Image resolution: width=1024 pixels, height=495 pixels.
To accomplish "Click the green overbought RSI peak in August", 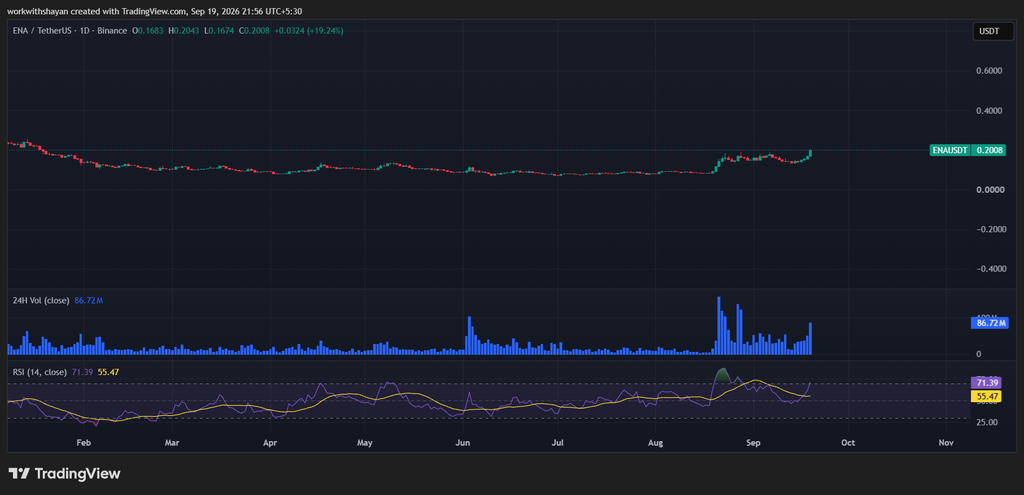I will (x=722, y=375).
